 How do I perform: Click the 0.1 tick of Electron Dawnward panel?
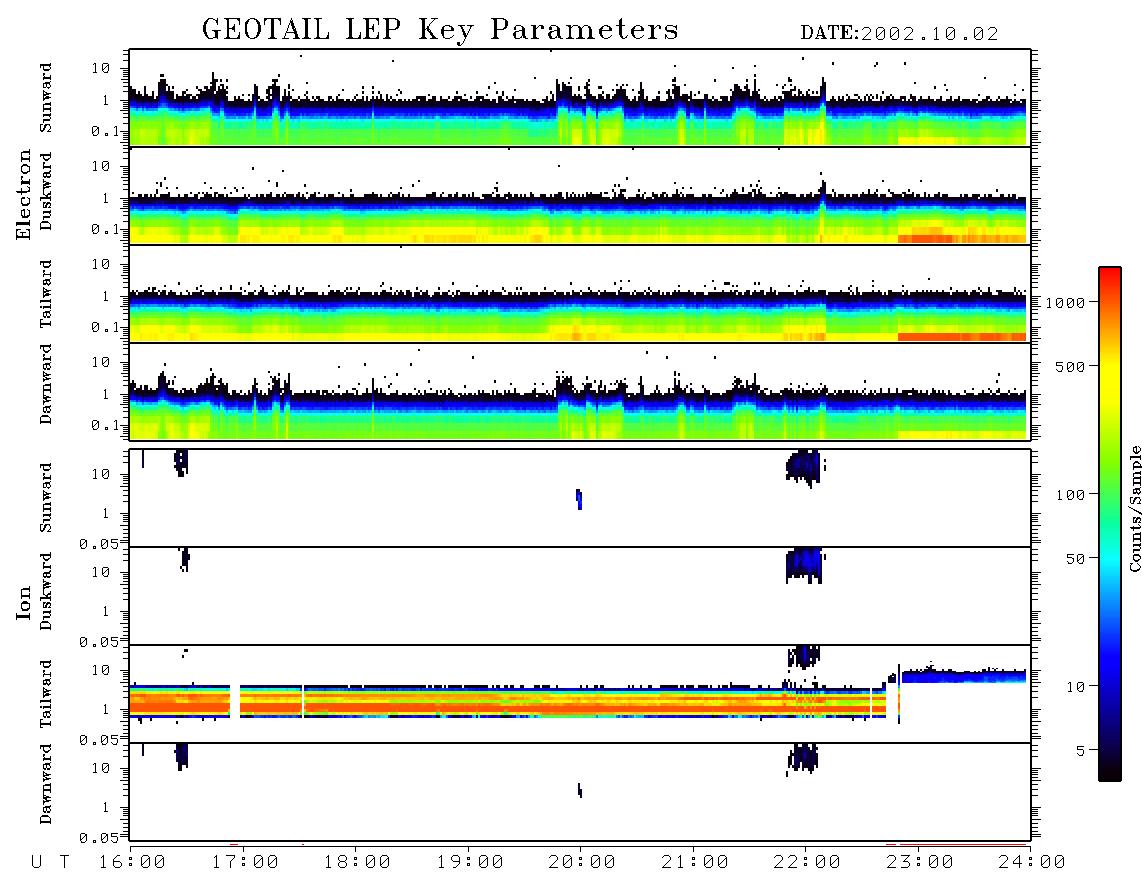click(x=105, y=425)
